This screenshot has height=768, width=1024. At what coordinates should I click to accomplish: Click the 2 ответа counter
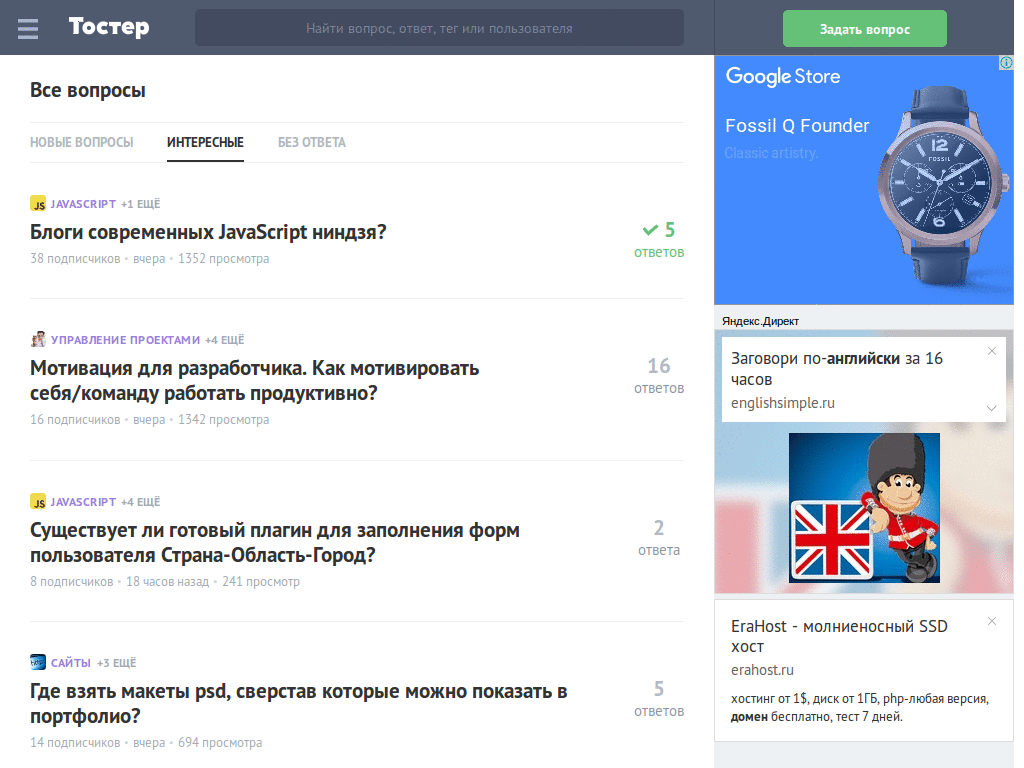pos(659,537)
